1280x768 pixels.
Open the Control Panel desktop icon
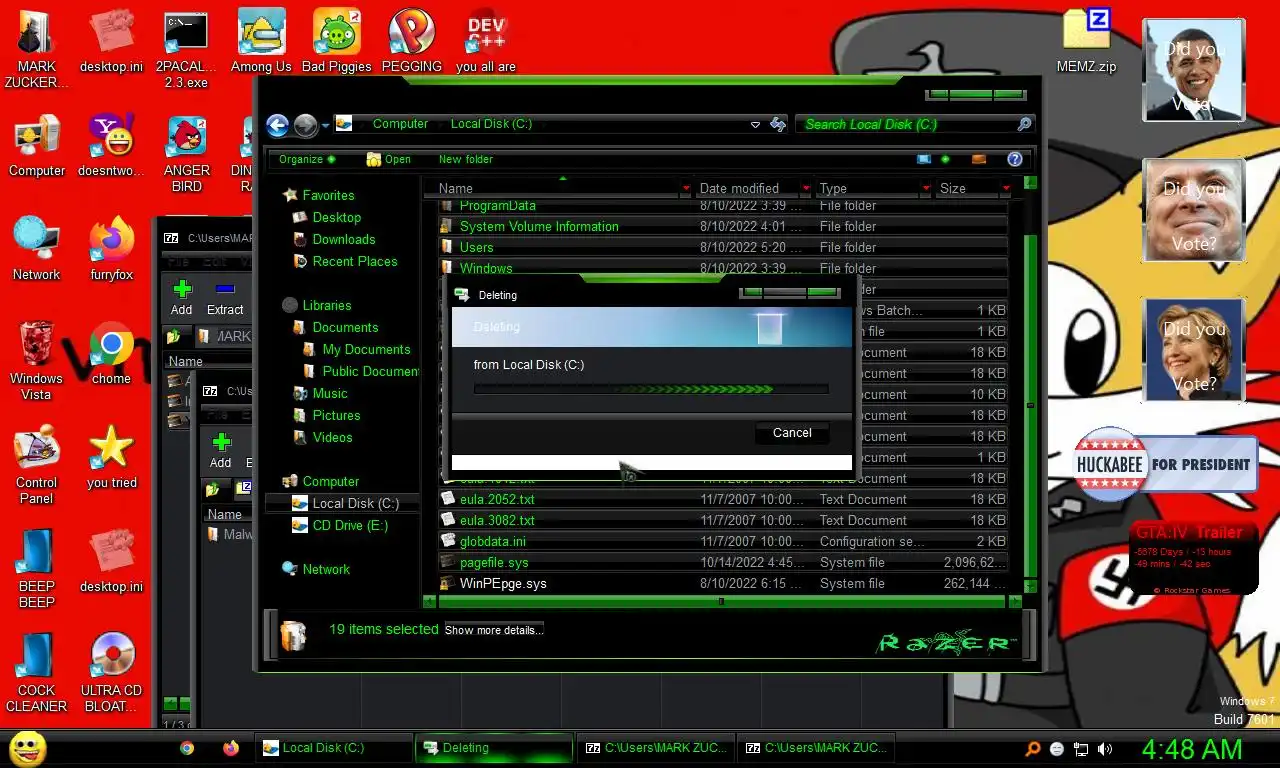coord(37,465)
